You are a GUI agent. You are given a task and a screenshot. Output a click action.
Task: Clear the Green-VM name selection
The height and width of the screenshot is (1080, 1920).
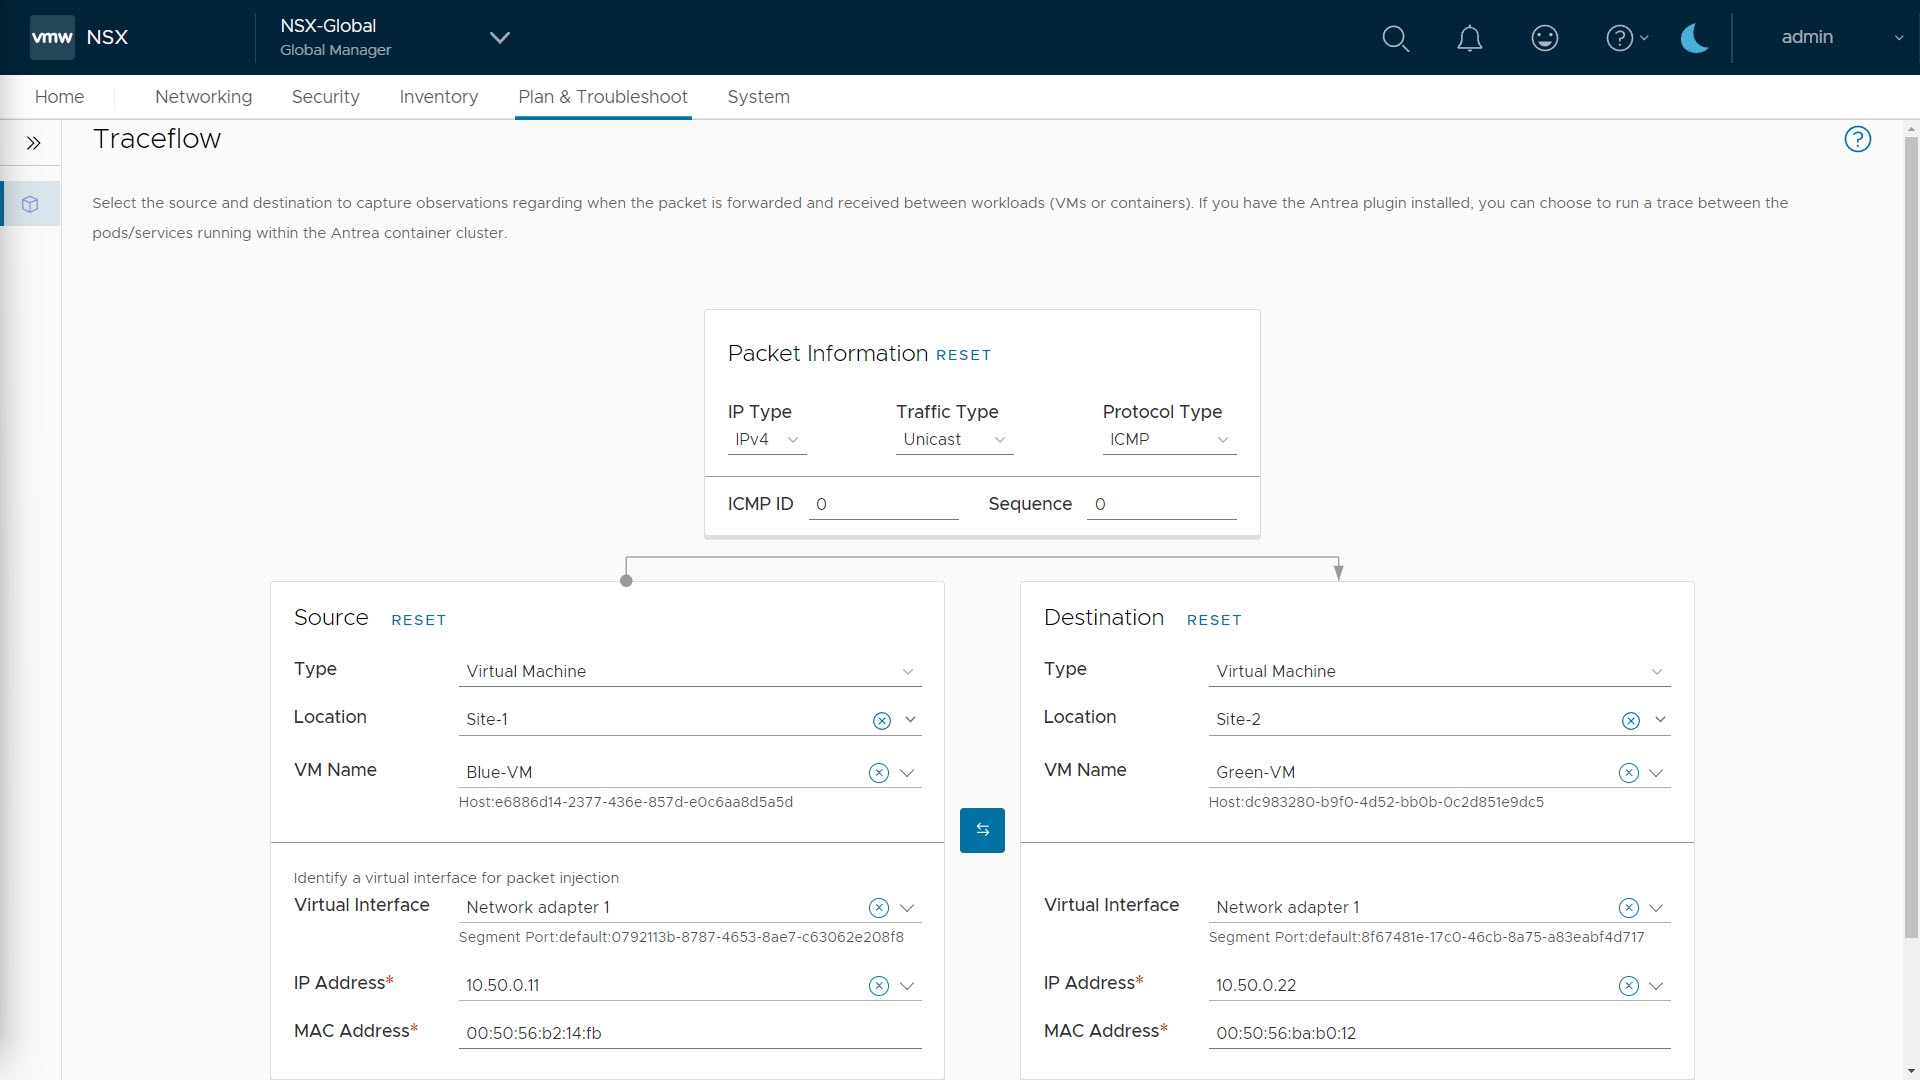[1628, 773]
